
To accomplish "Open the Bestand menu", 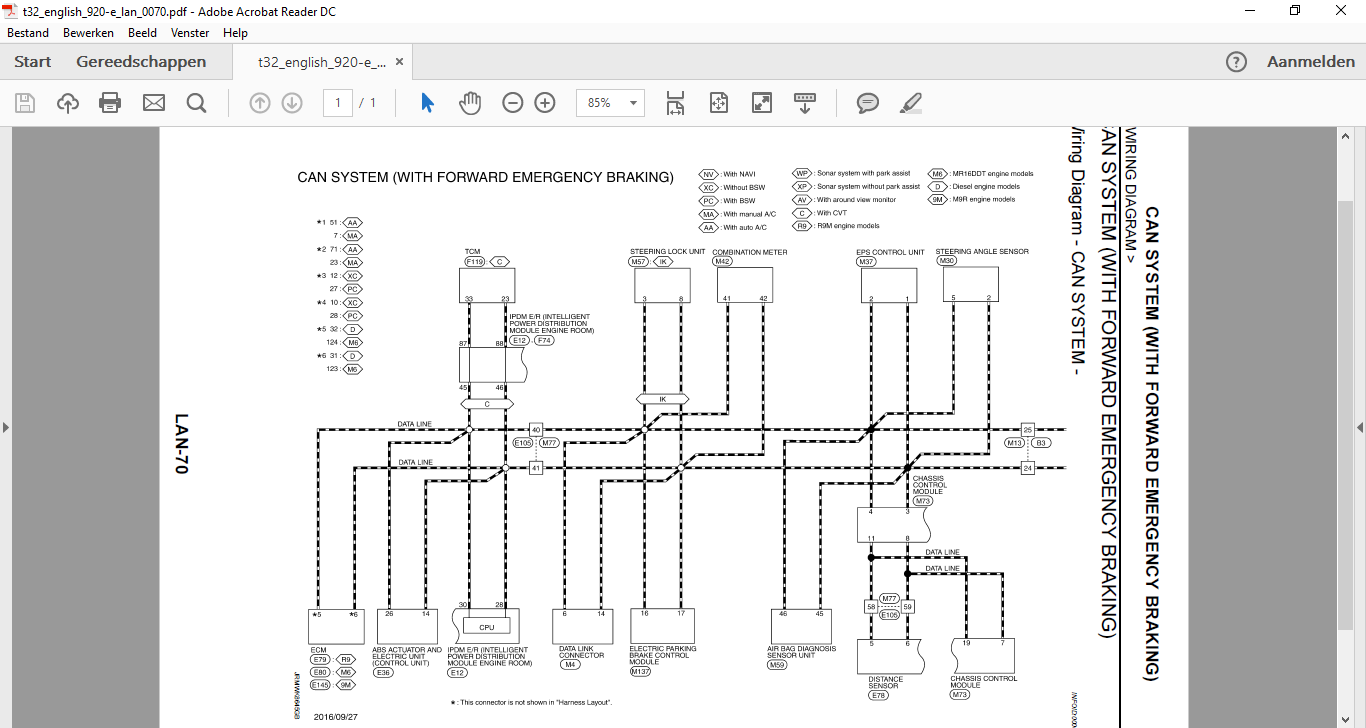I will click(28, 33).
